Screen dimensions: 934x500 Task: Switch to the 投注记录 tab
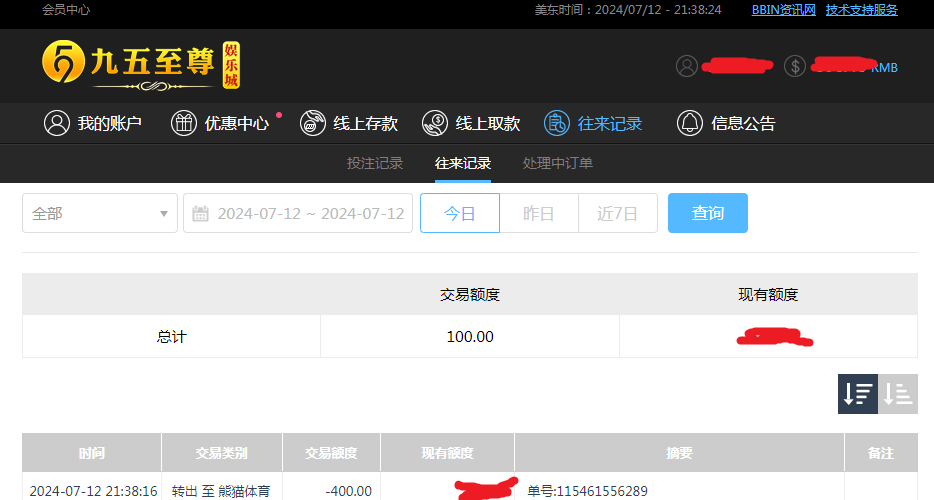[x=375, y=163]
